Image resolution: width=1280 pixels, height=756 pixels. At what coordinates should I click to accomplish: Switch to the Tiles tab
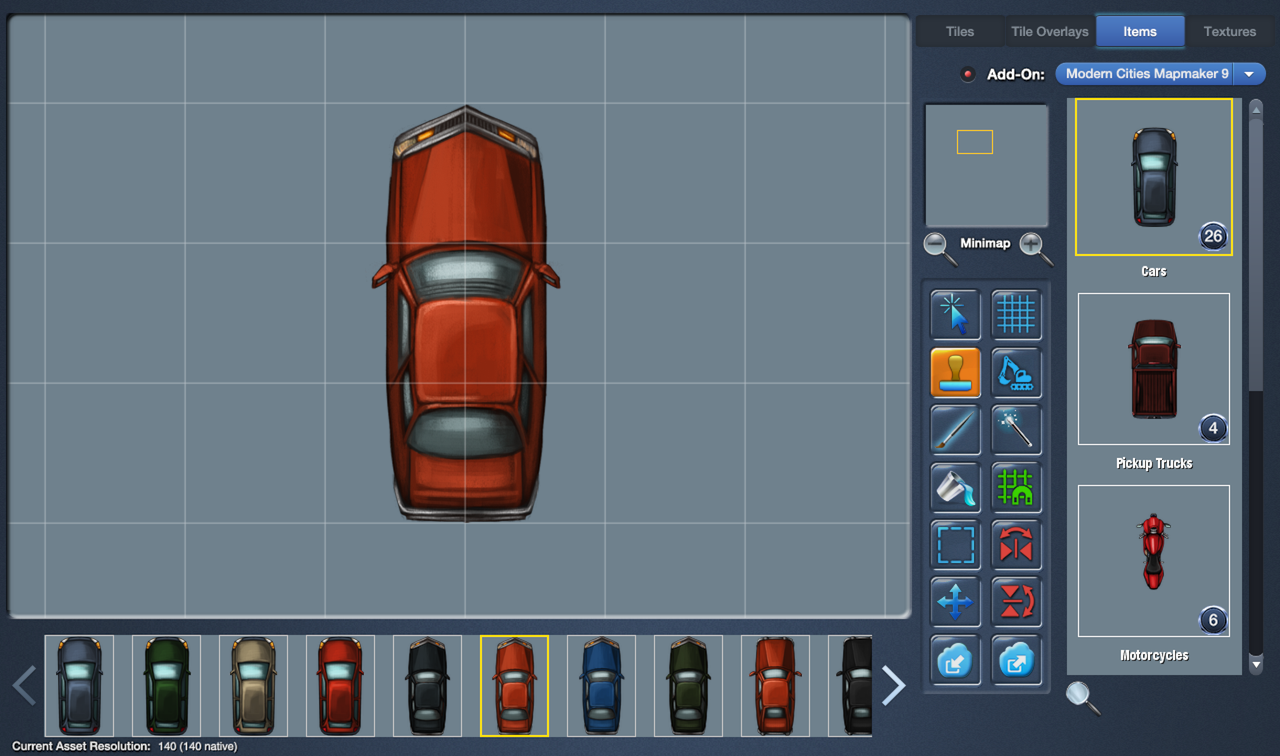coord(960,31)
